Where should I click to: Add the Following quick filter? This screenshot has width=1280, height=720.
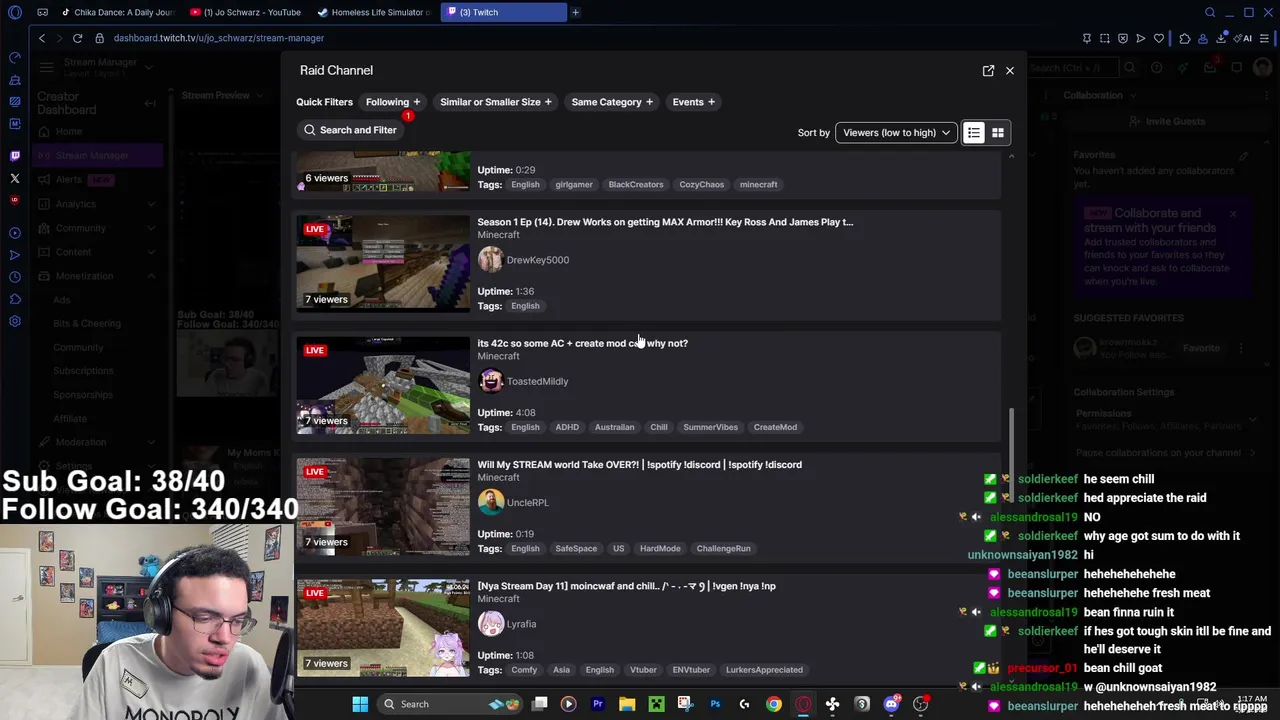[x=393, y=102]
